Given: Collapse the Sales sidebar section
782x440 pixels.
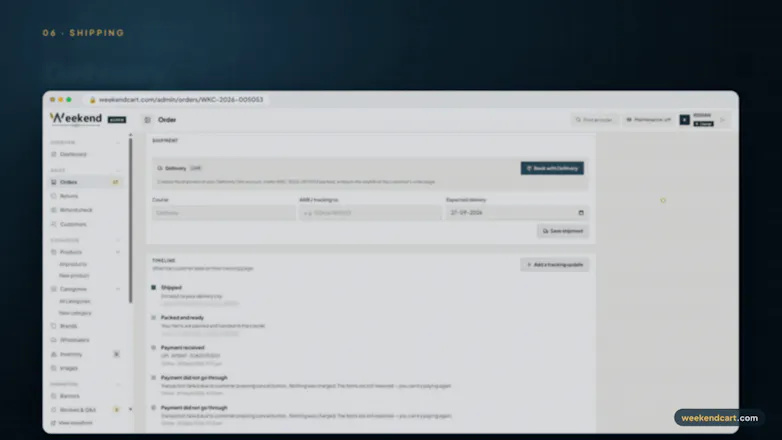Looking at the screenshot, I should tap(118, 171).
